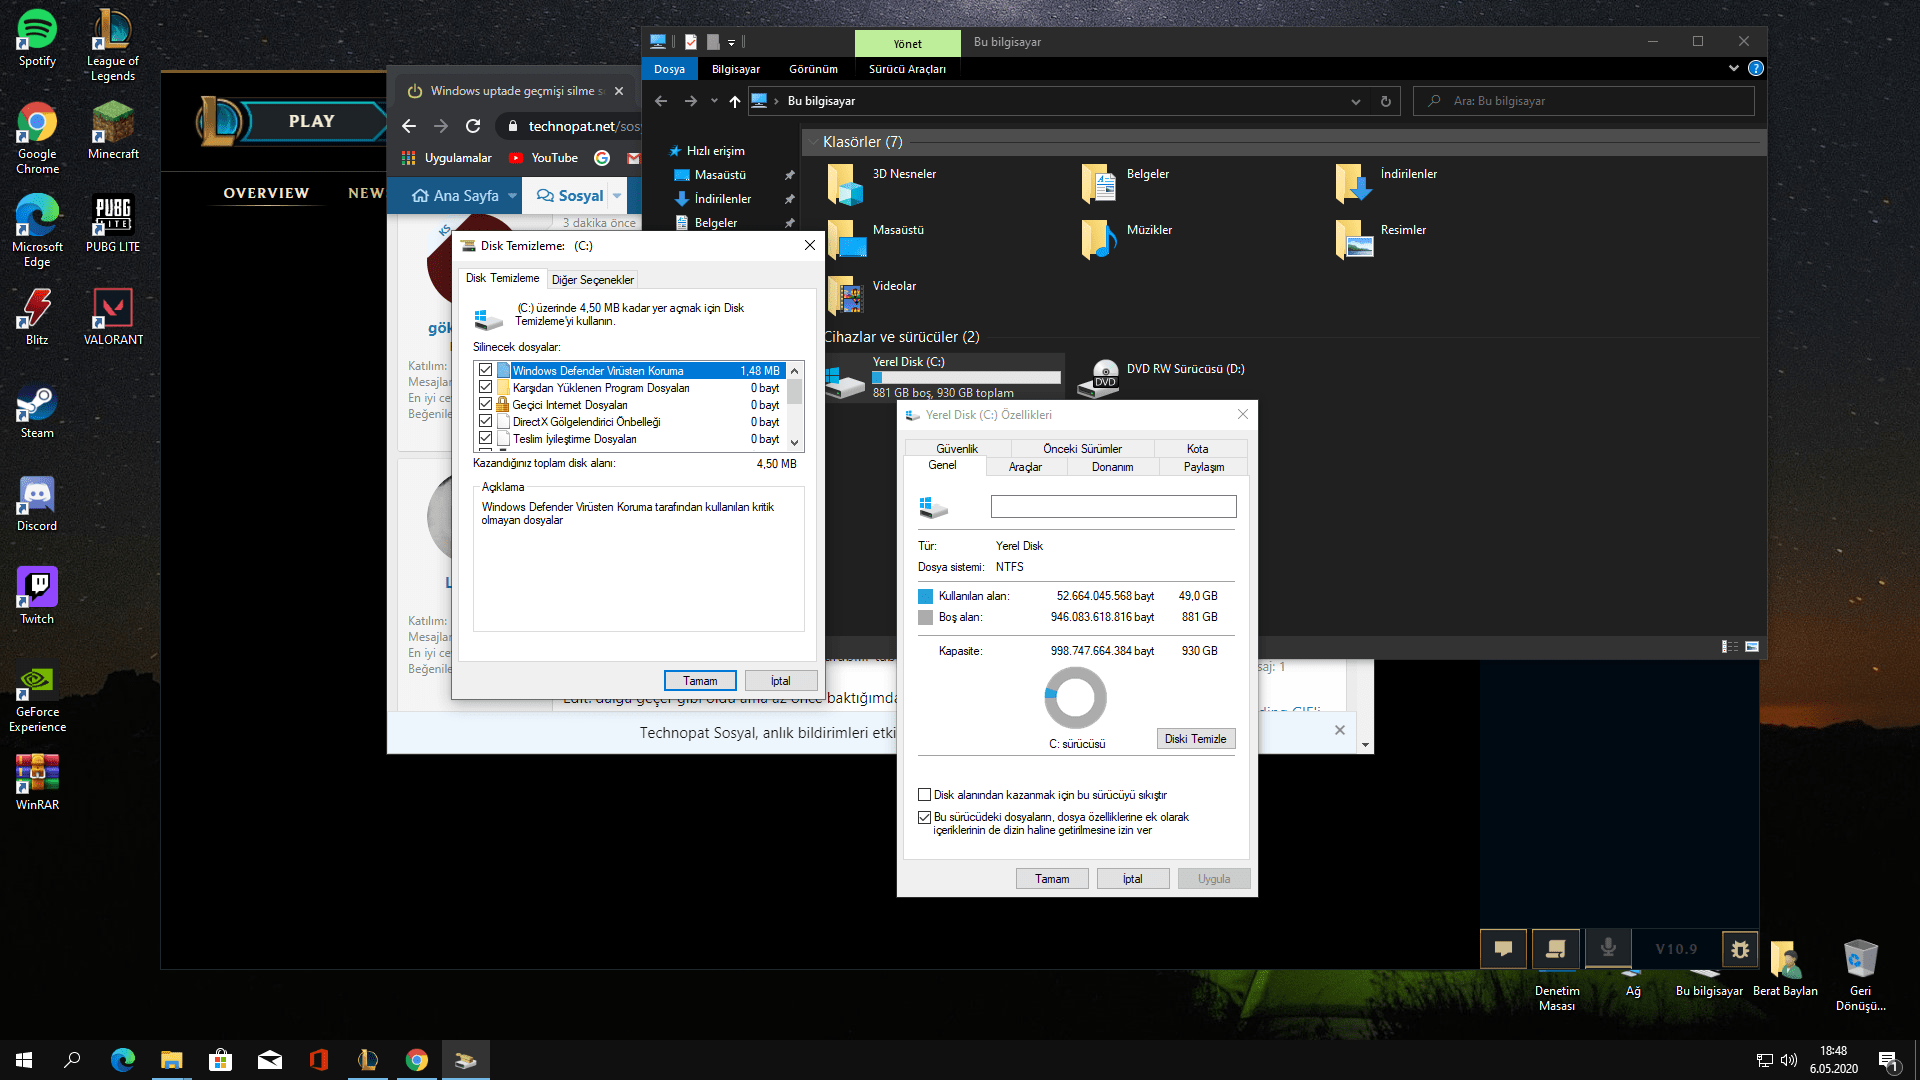Viewport: 1920px width, 1080px height.
Task: Click Tamam in Disk Temizleme dialog
Action: (x=700, y=681)
